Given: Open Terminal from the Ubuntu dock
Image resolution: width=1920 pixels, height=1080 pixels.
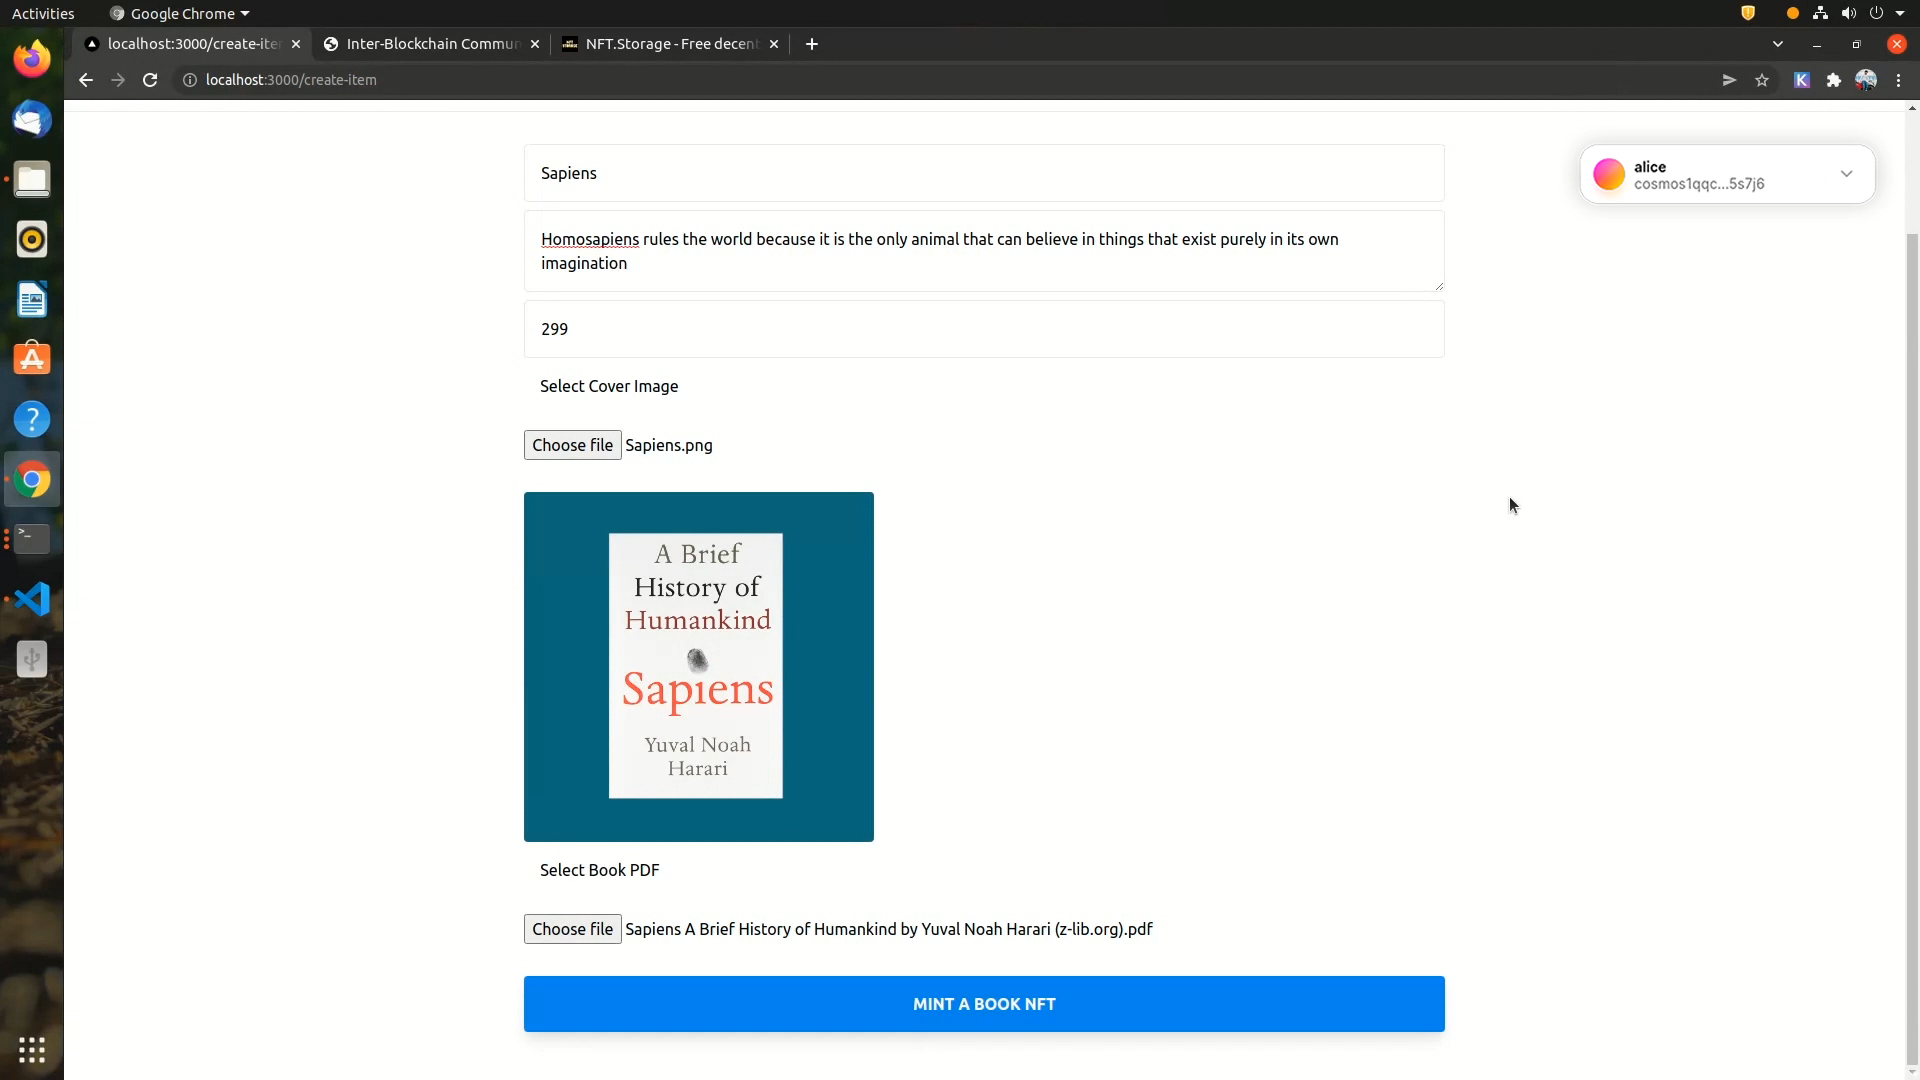Looking at the screenshot, I should (32, 539).
